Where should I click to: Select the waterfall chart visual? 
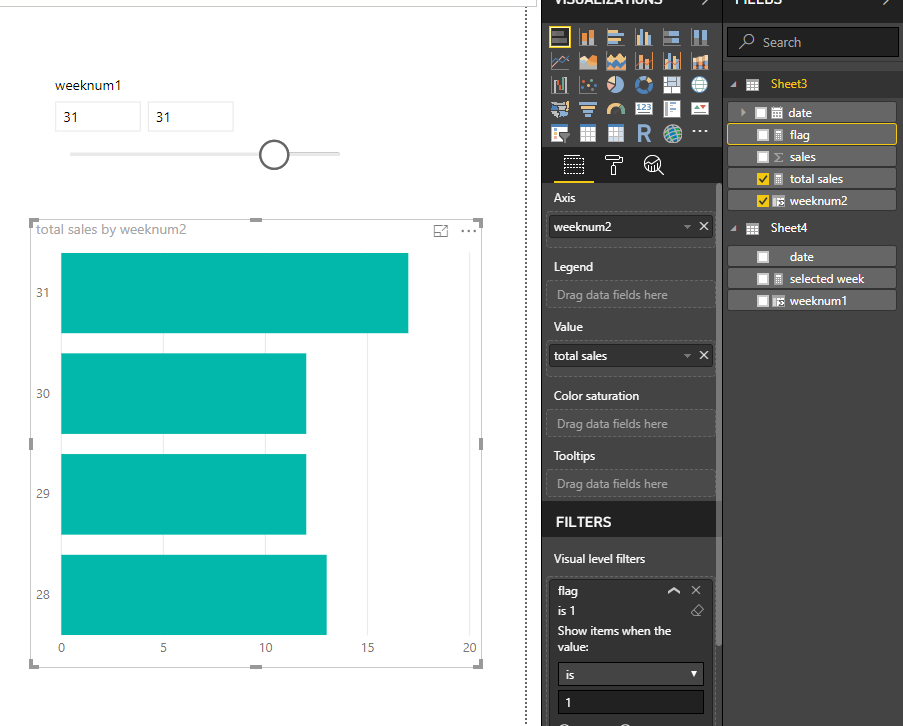click(559, 85)
